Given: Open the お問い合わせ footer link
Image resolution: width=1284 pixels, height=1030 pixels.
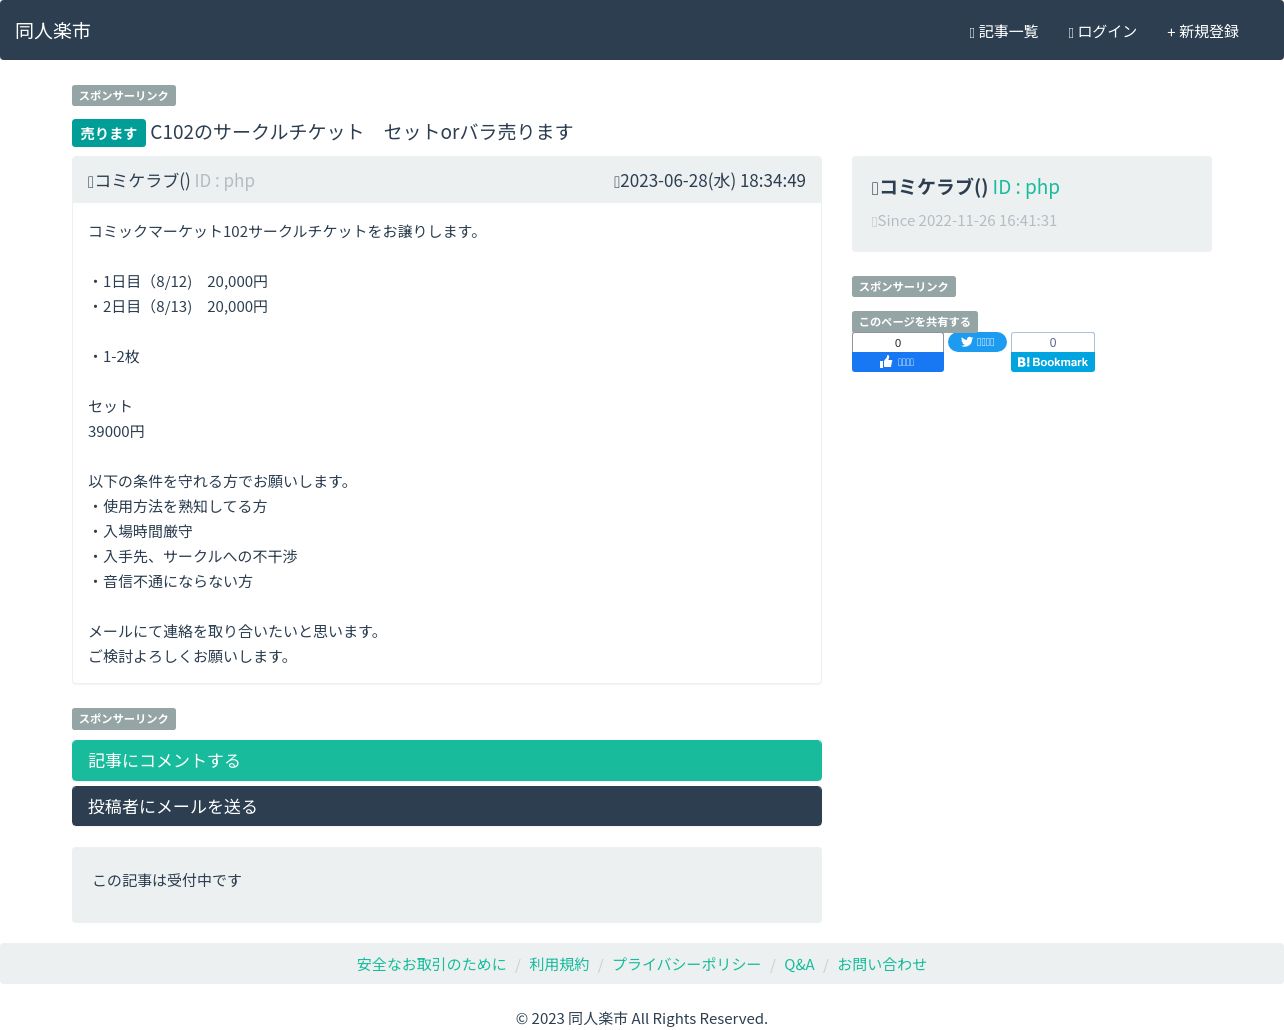Looking at the screenshot, I should [x=882, y=964].
